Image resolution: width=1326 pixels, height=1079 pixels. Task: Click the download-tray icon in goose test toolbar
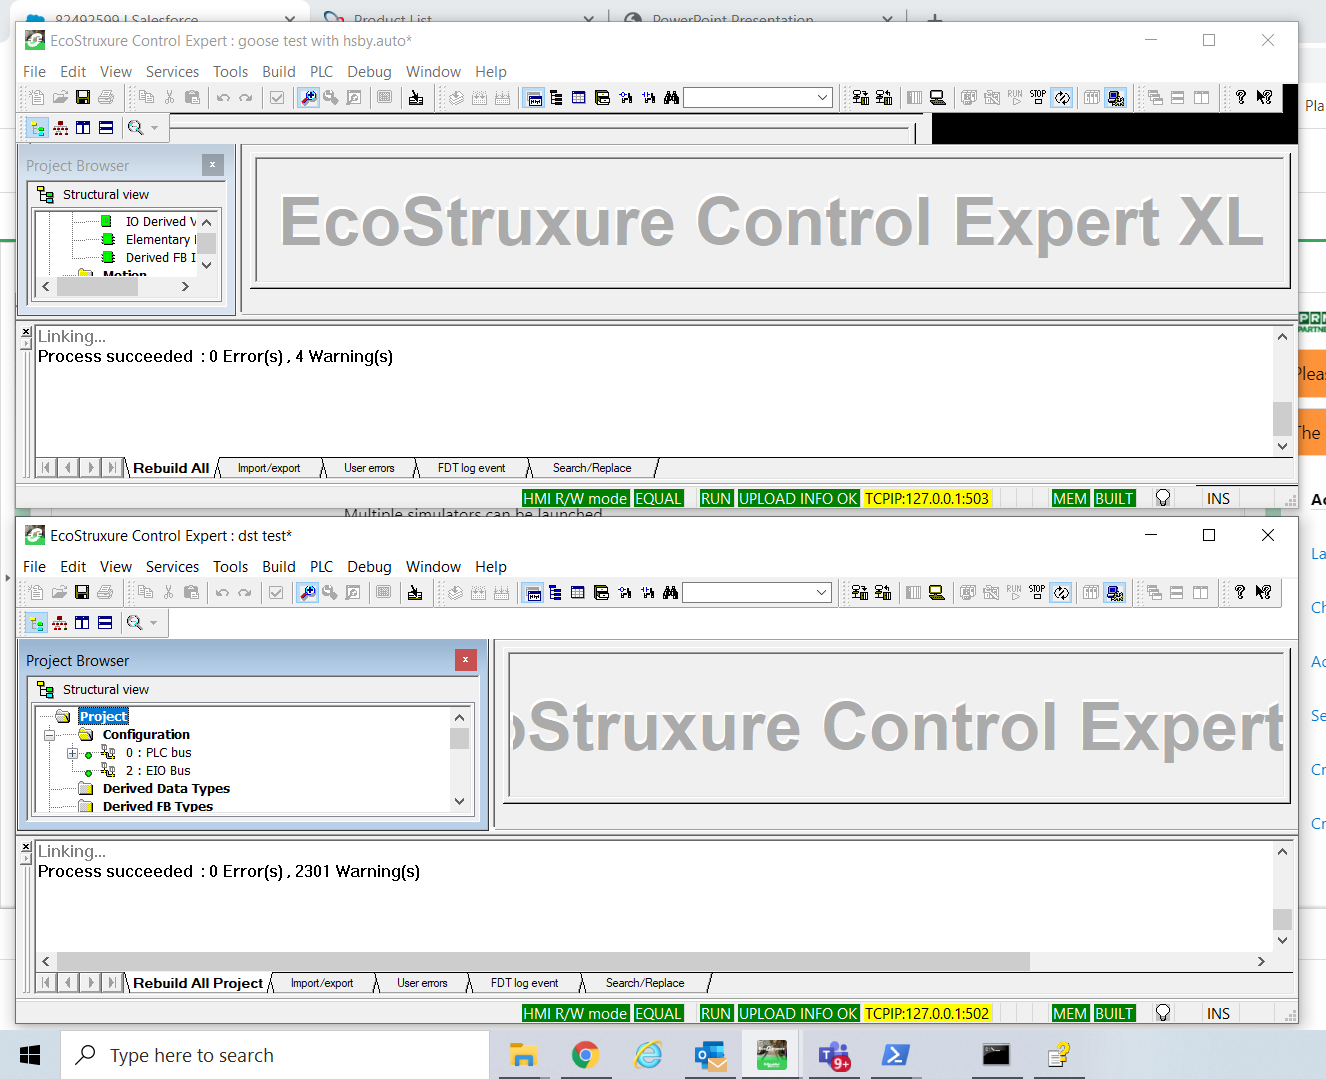pos(416,97)
